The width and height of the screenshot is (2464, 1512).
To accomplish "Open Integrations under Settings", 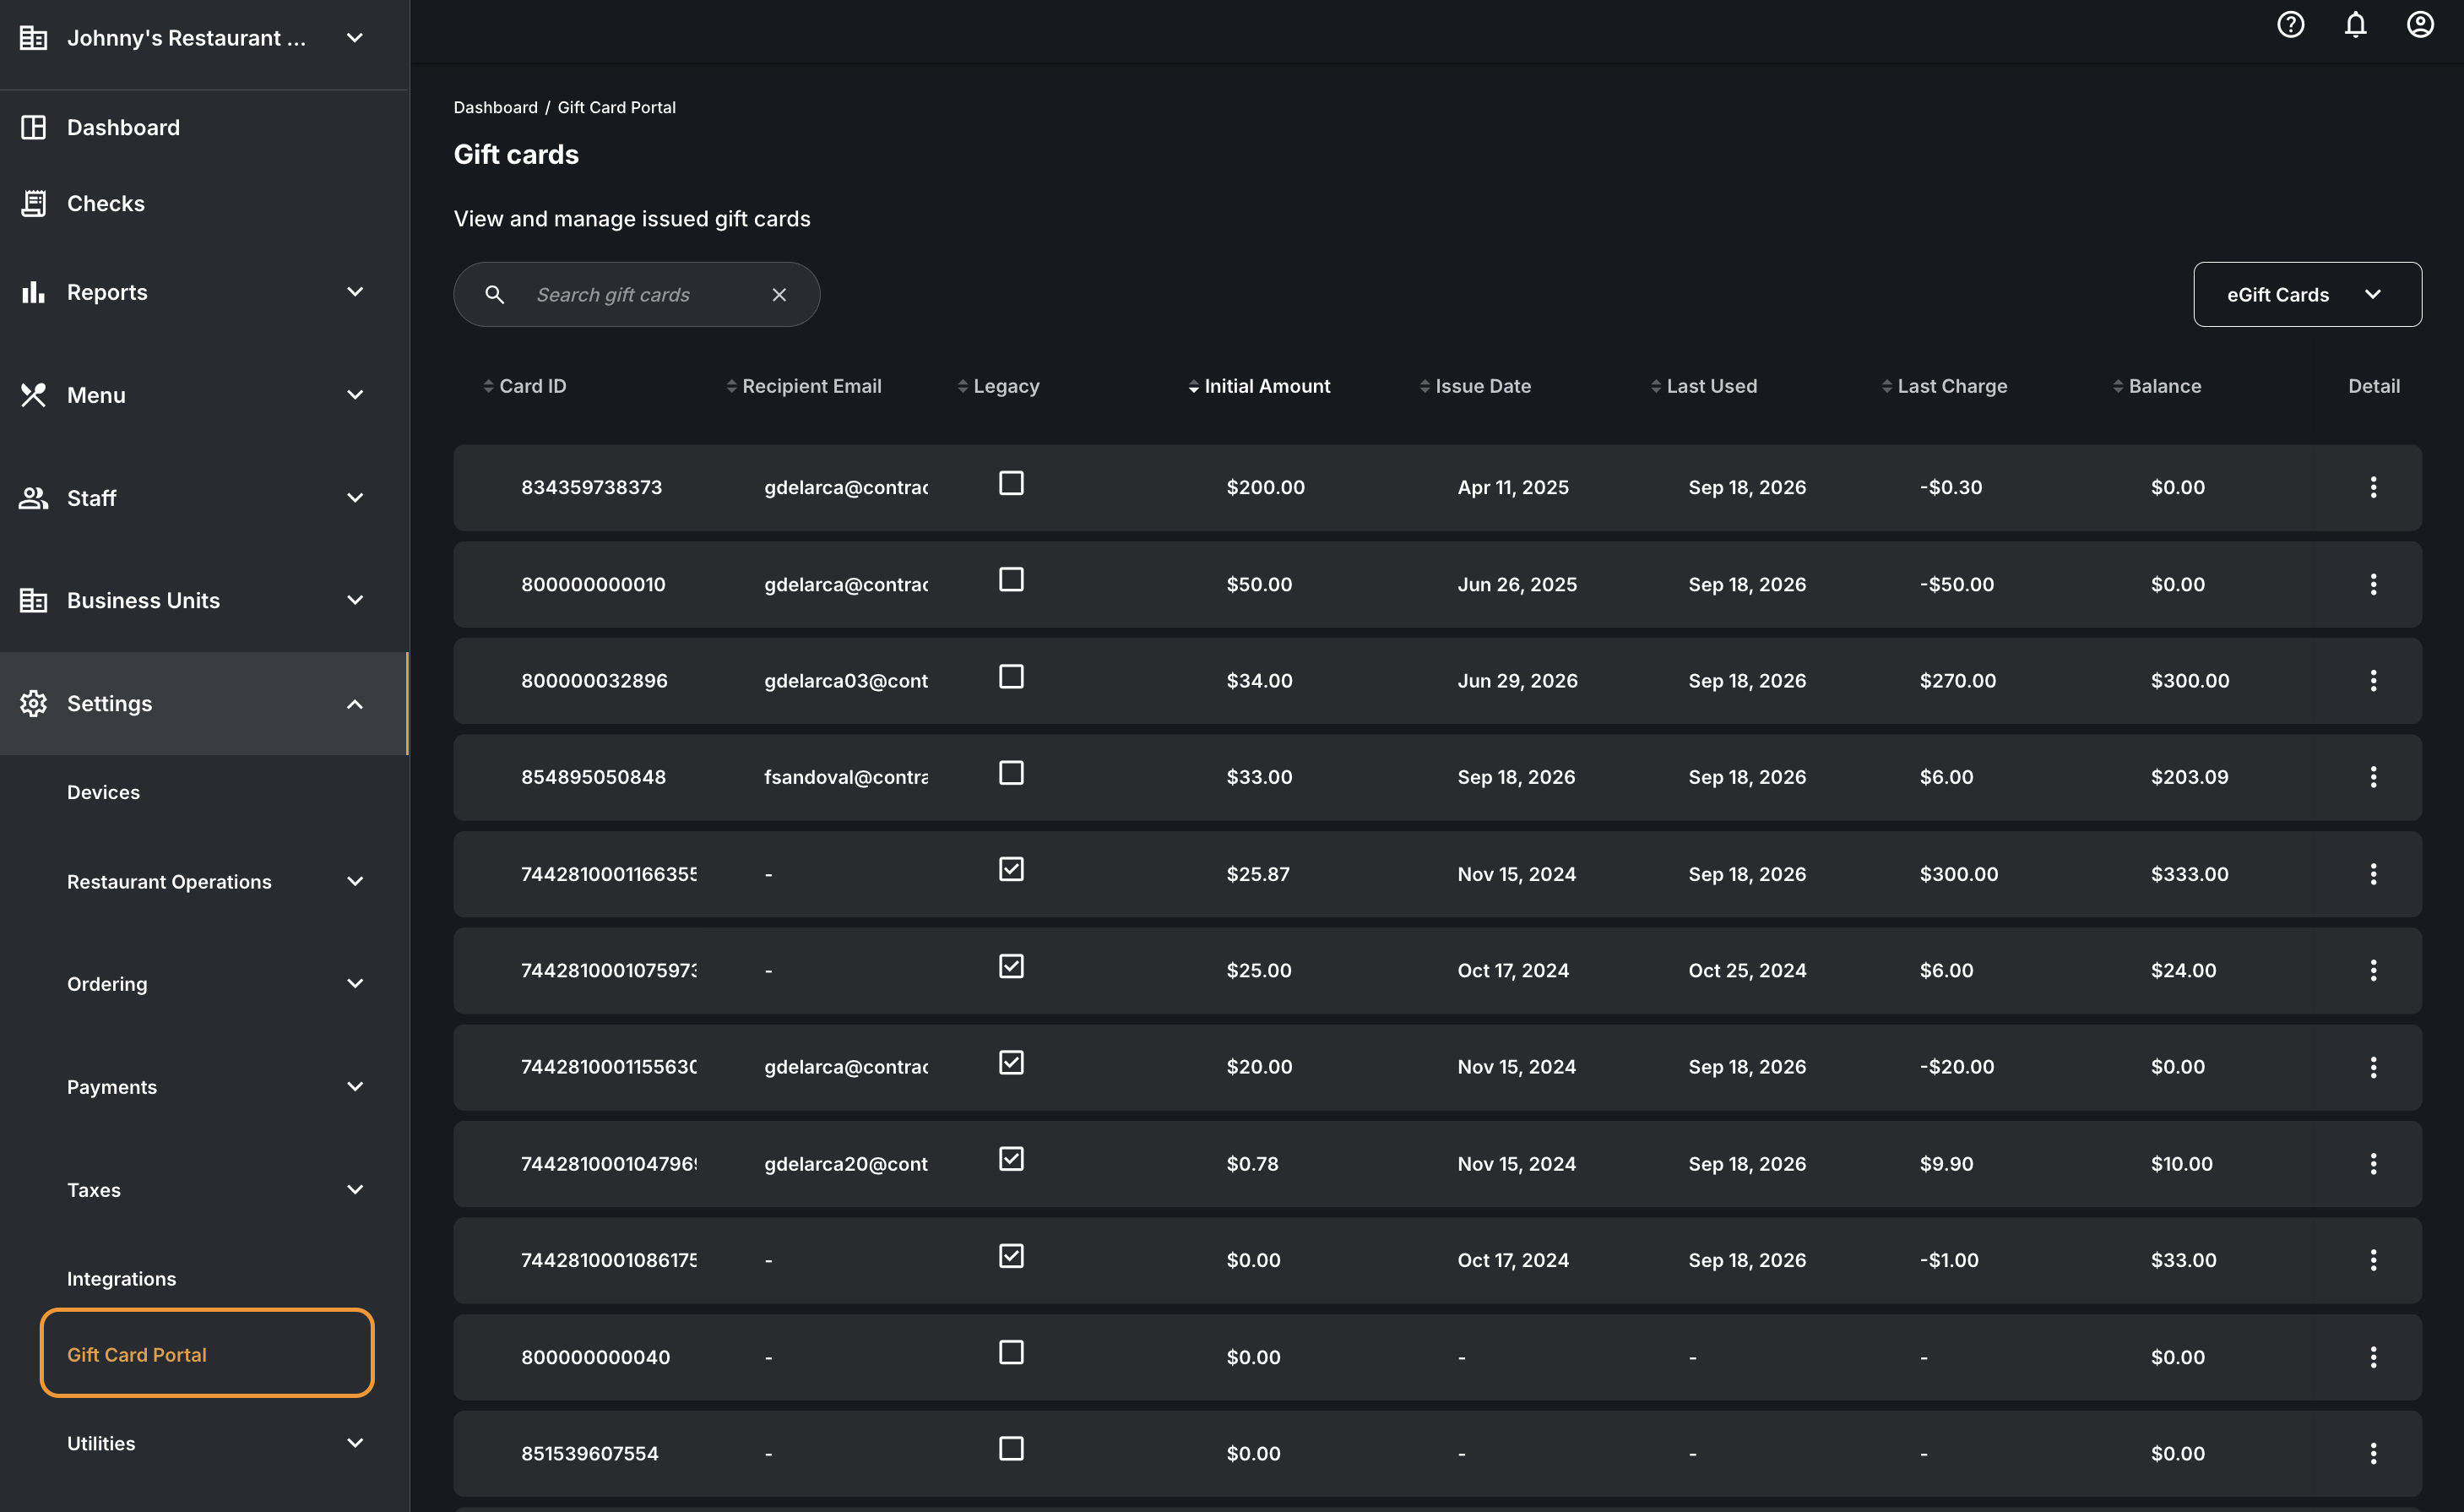I will pyautogui.click(x=121, y=1279).
